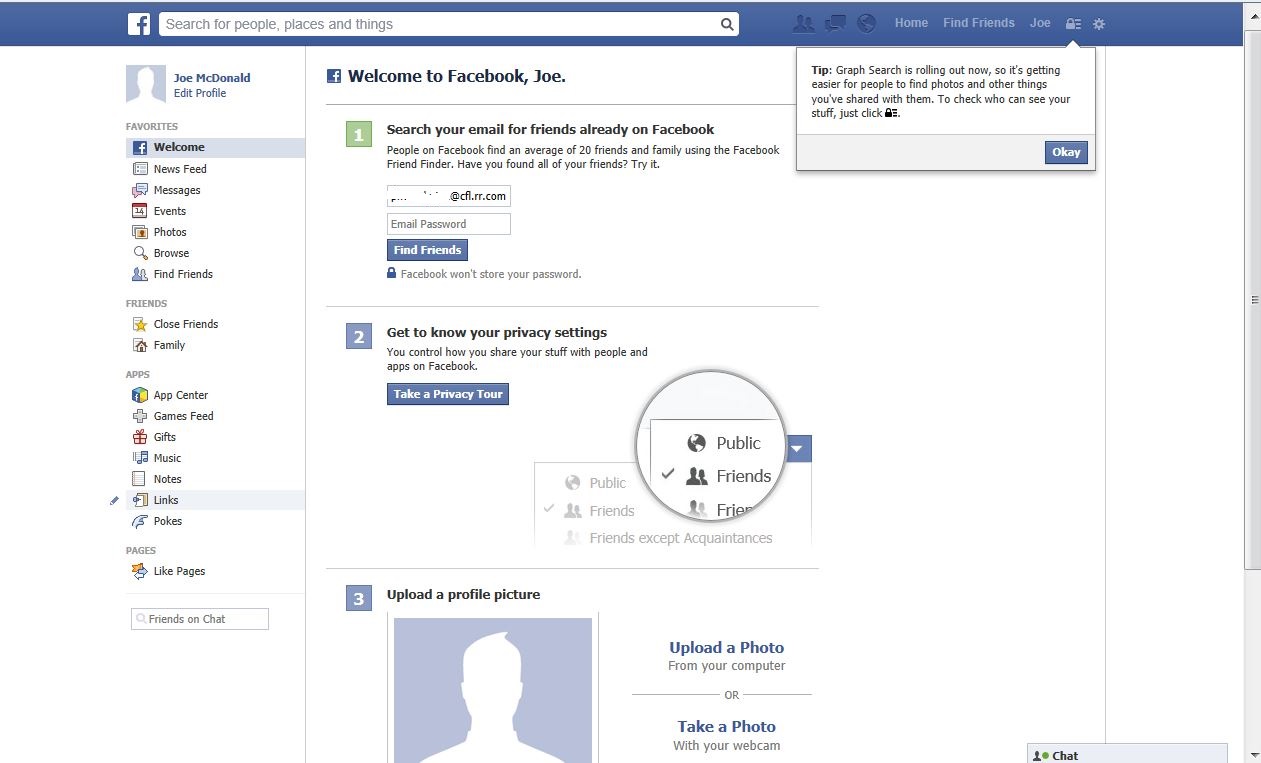Open the Chat bar at bottom
The height and width of the screenshot is (763, 1261).
(1127, 755)
